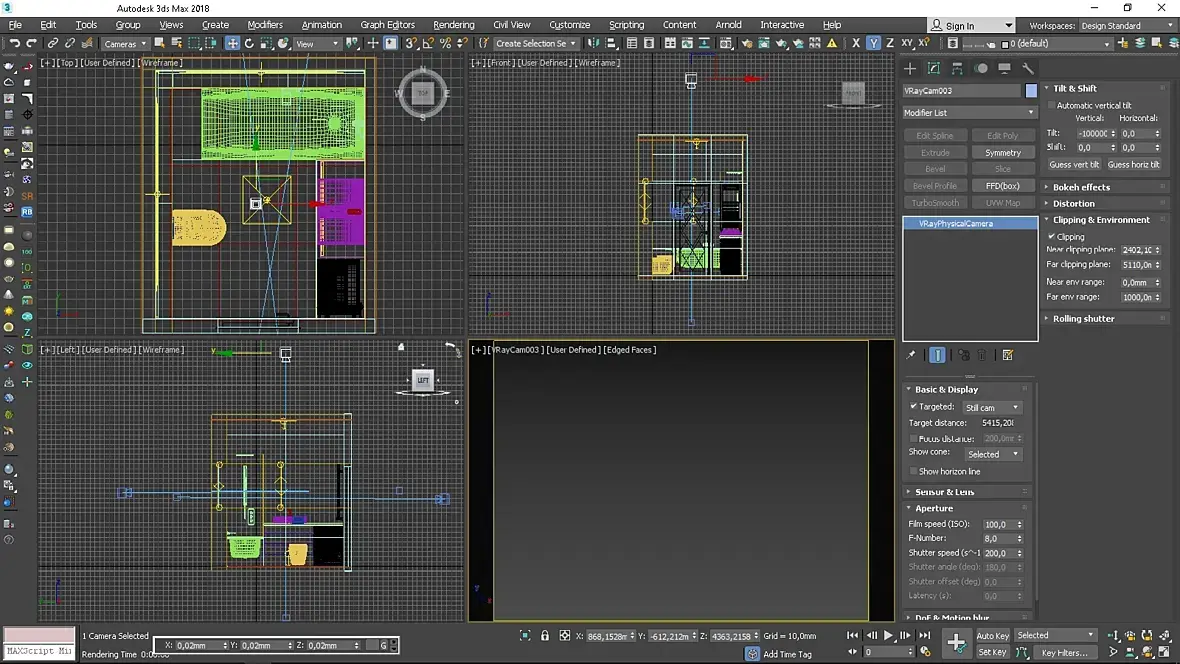Image resolution: width=1180 pixels, height=664 pixels.
Task: Expand the Bokeh effects rollout
Action: click(1081, 187)
